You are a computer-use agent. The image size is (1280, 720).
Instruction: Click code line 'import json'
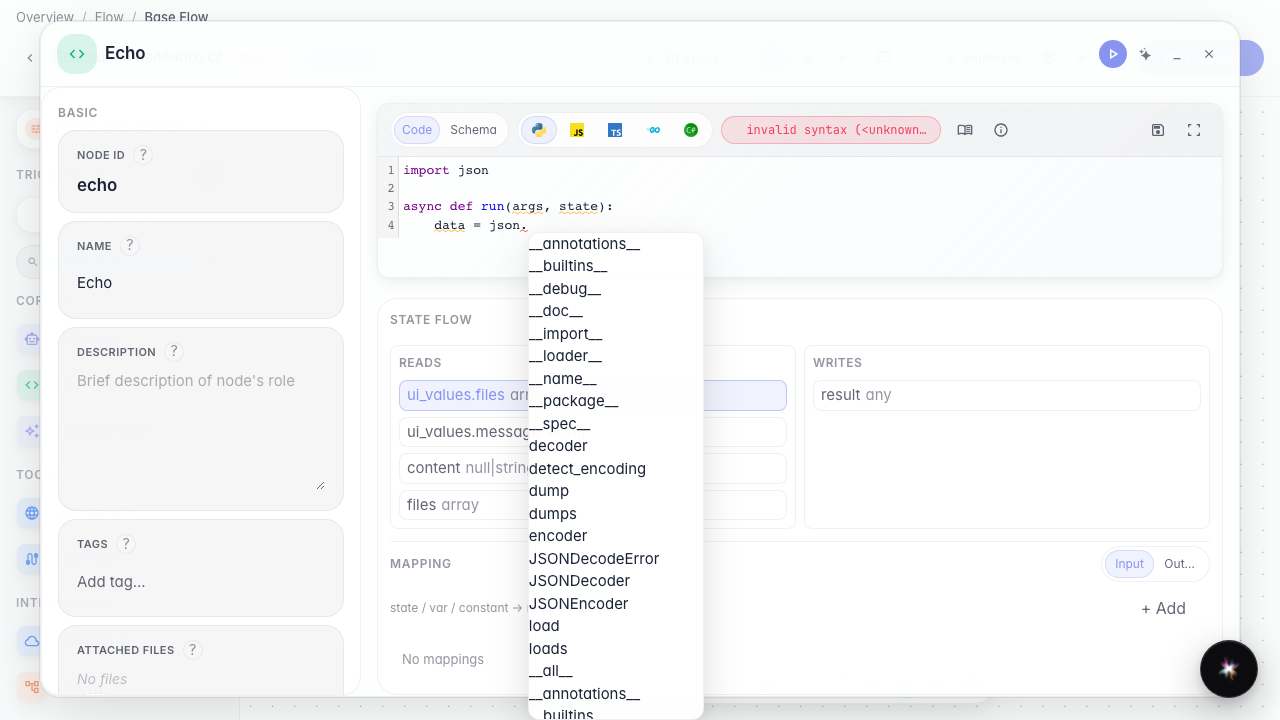point(446,170)
